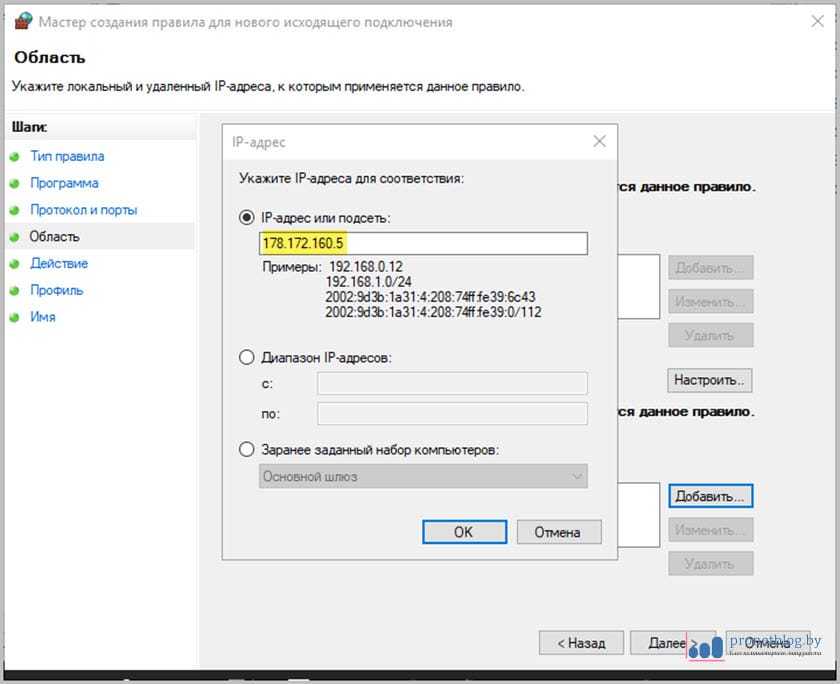Viewport: 840px width, 684px height.
Task: Click the range end 'по:' field
Action: click(452, 414)
